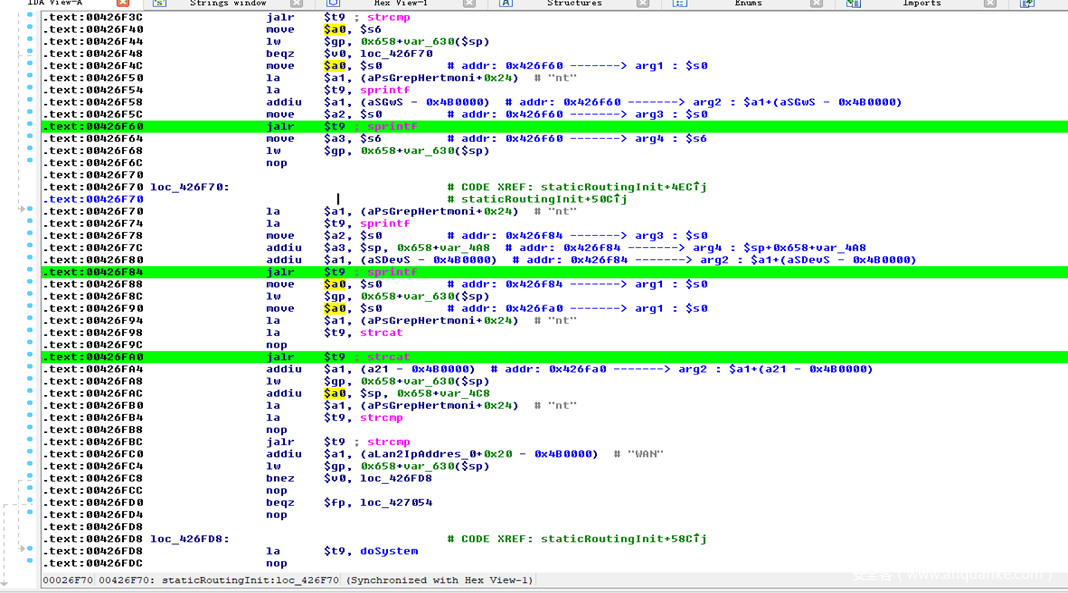The width and height of the screenshot is (1068, 593).
Task: Click loc_426FD8 operand in bnez instruction
Action: click(396, 479)
